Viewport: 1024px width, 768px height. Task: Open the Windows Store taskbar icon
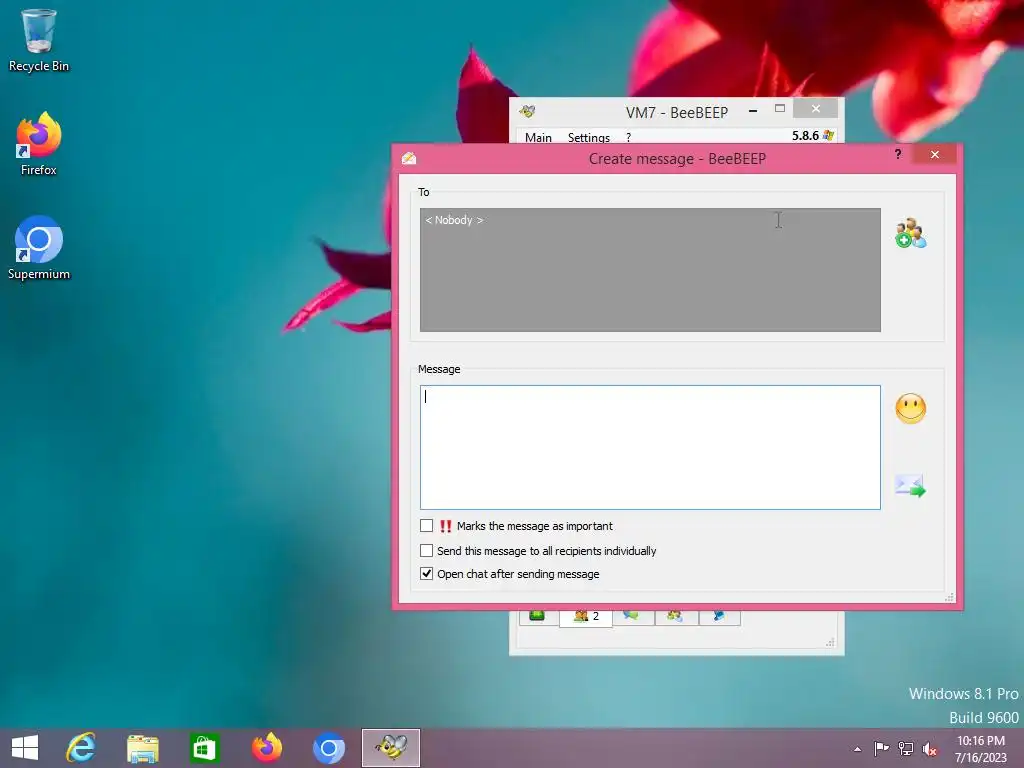coord(204,748)
